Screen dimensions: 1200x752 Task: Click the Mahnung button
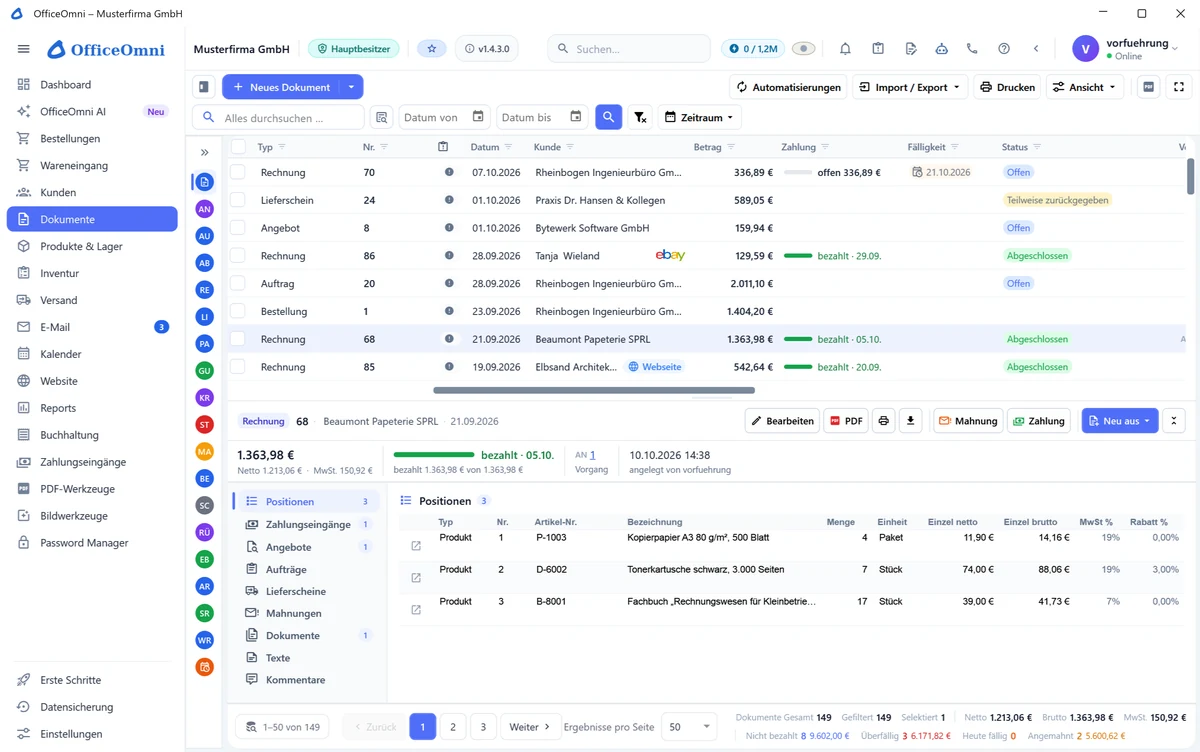[x=968, y=421]
